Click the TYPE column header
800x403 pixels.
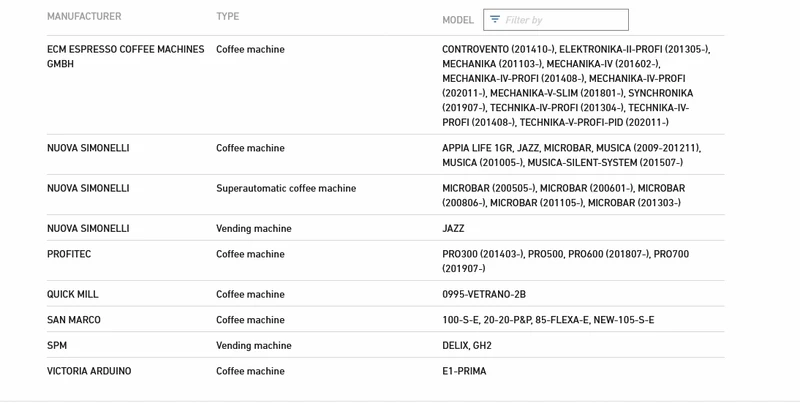pyautogui.click(x=228, y=16)
